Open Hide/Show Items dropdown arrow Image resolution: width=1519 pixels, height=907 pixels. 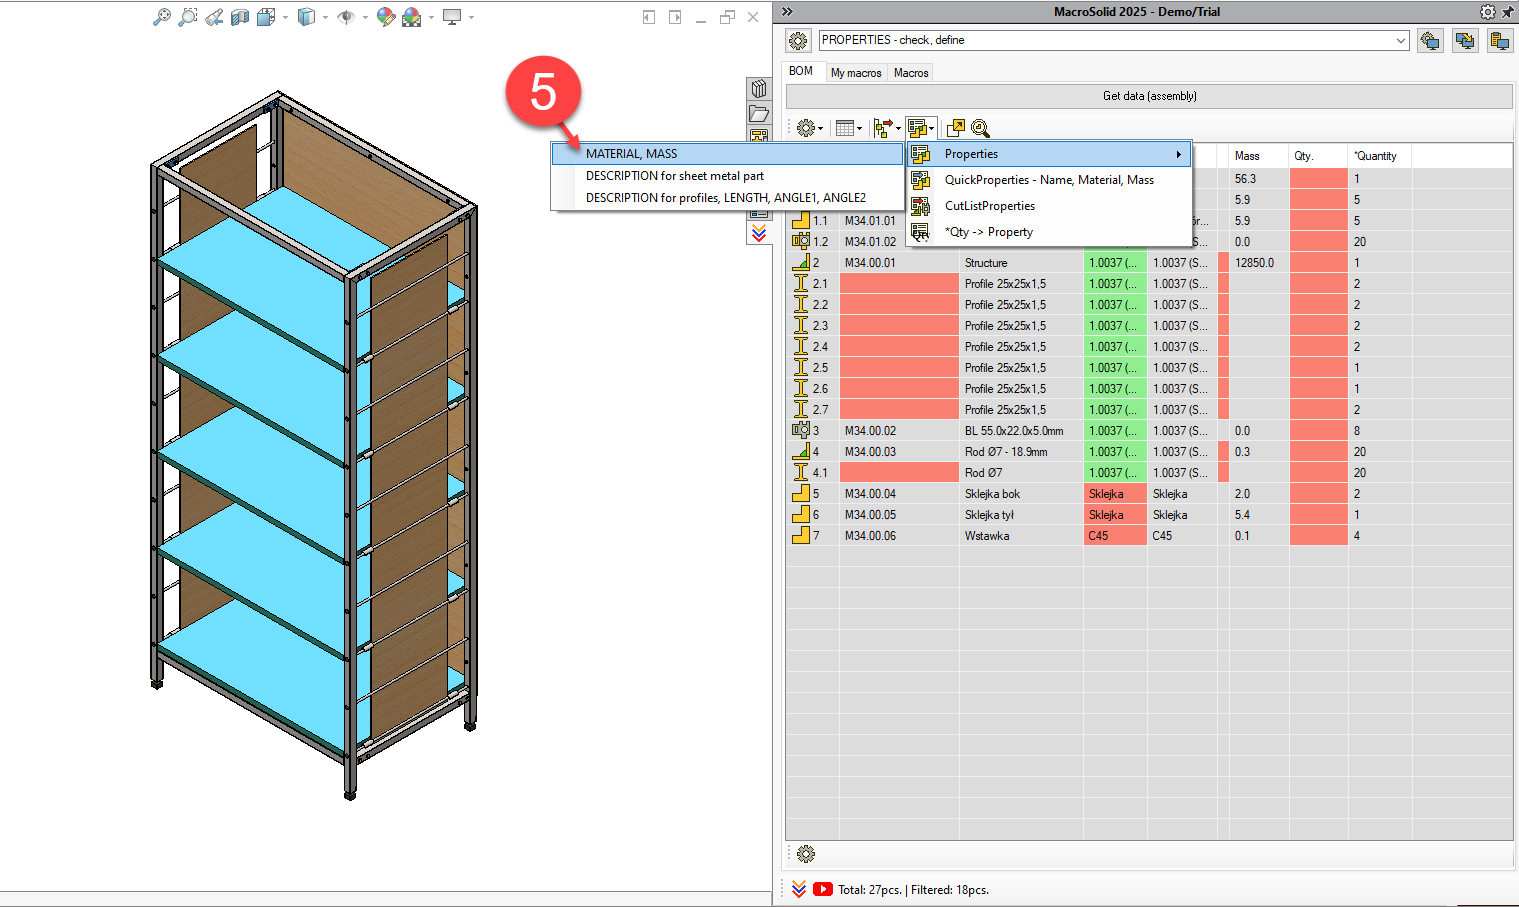point(365,17)
